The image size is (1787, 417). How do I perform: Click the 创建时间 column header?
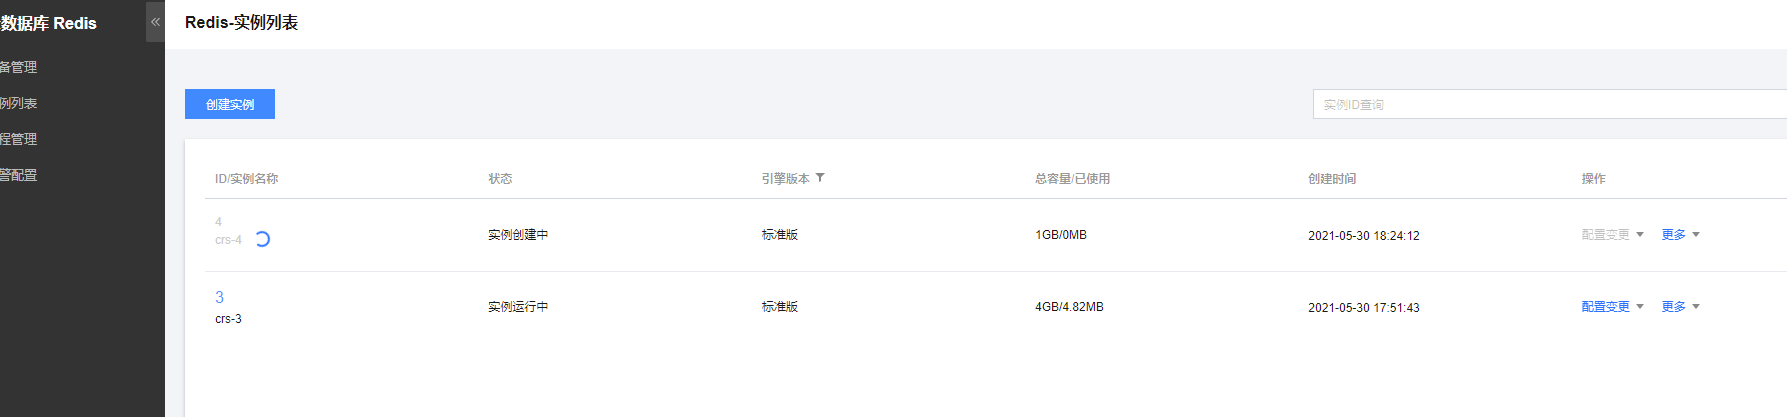1332,179
